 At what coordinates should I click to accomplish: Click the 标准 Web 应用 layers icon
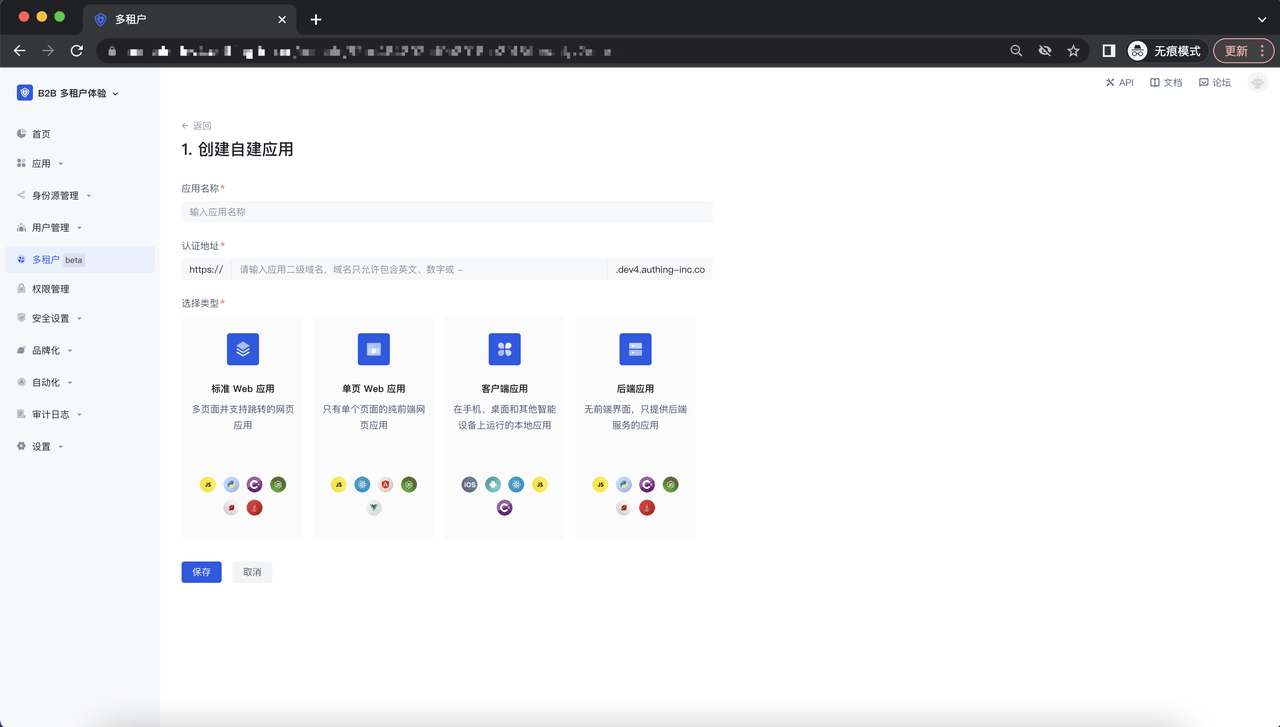pos(243,349)
